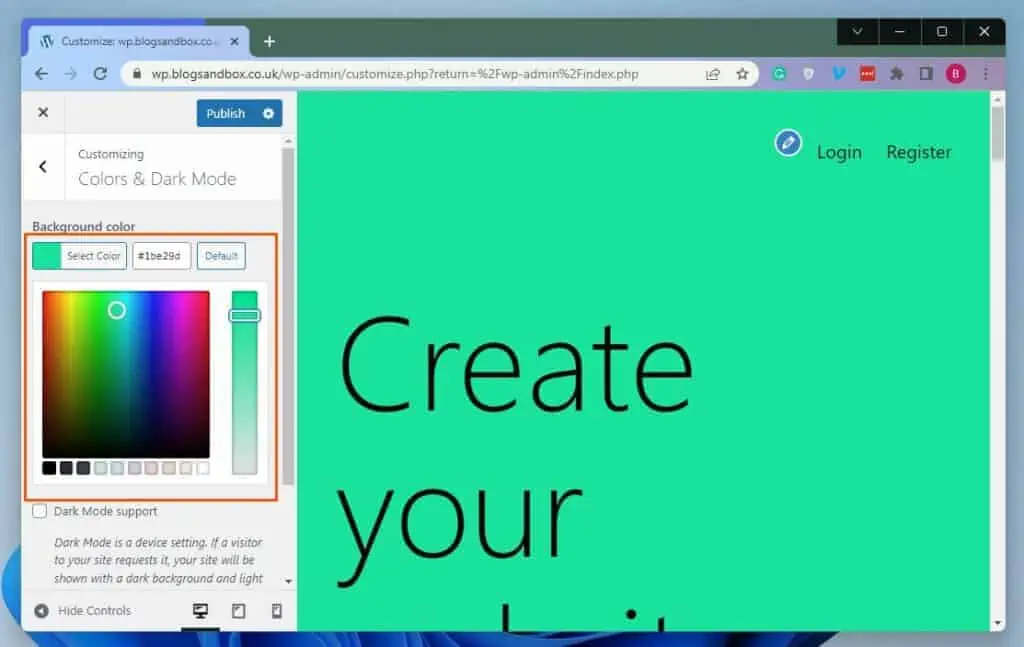1024x647 pixels.
Task: Close the WordPress Customizer panel
Action: click(43, 112)
